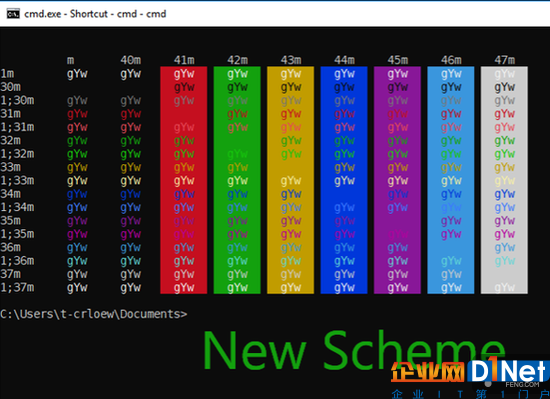Image resolution: width=550 pixels, height=399 pixels.
Task: Click the green 42m color column
Action: [237, 180]
